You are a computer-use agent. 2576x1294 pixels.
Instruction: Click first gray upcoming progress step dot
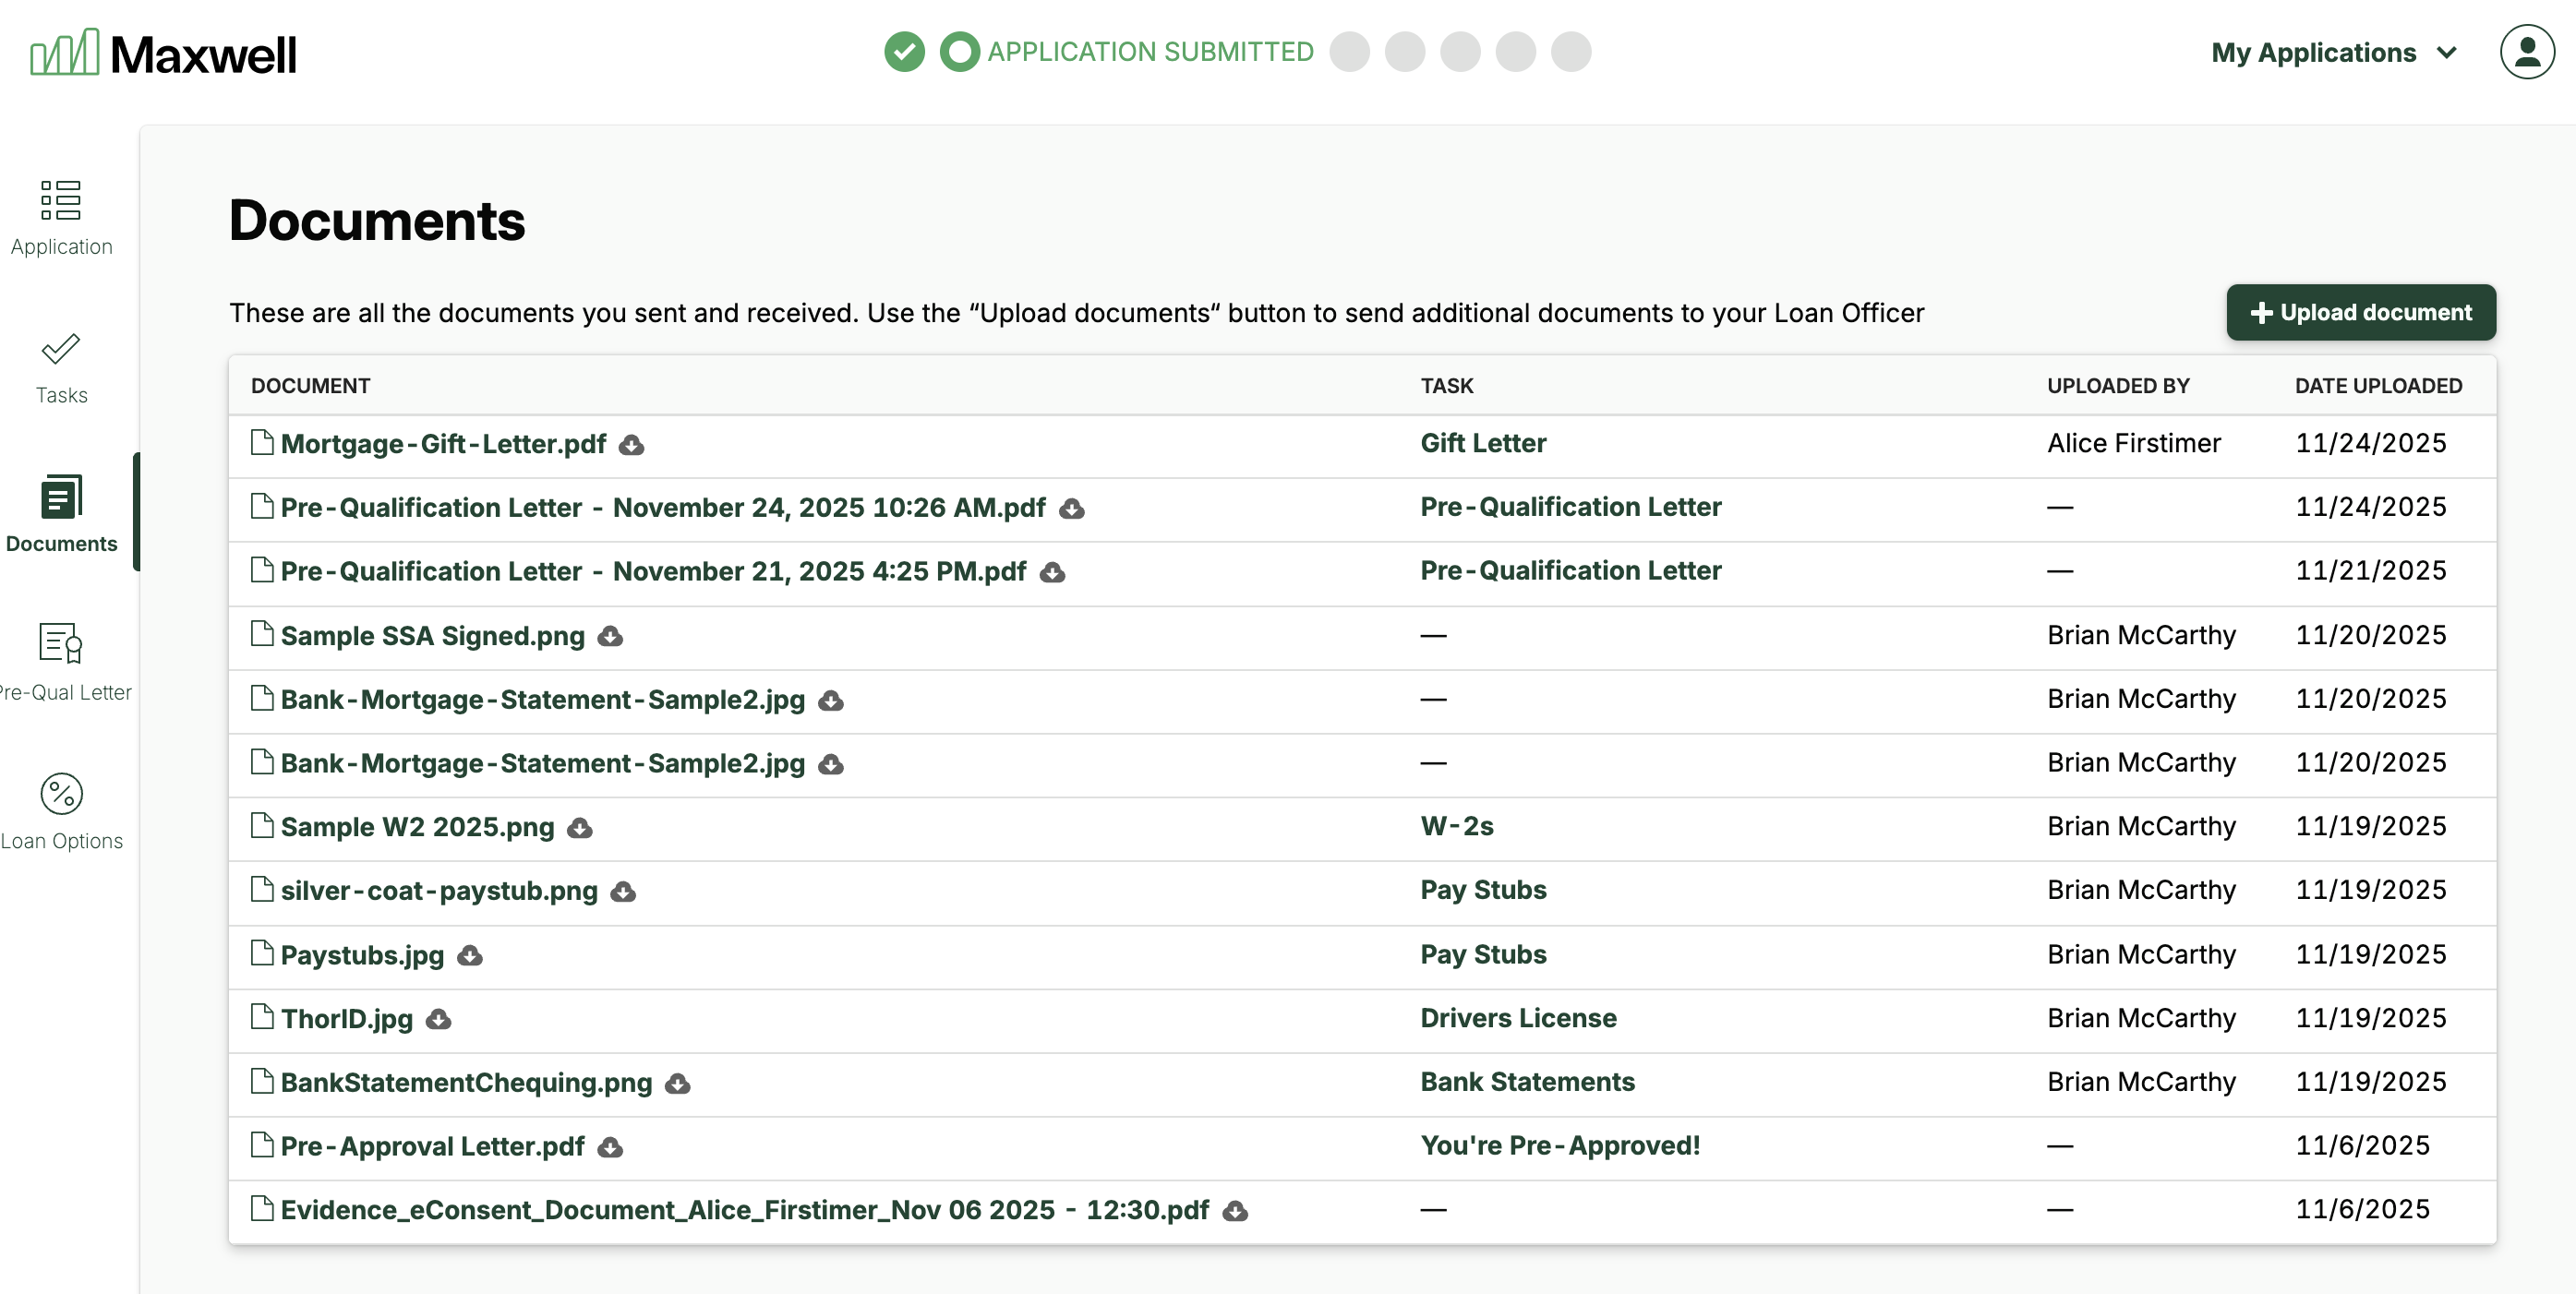pyautogui.click(x=1349, y=52)
